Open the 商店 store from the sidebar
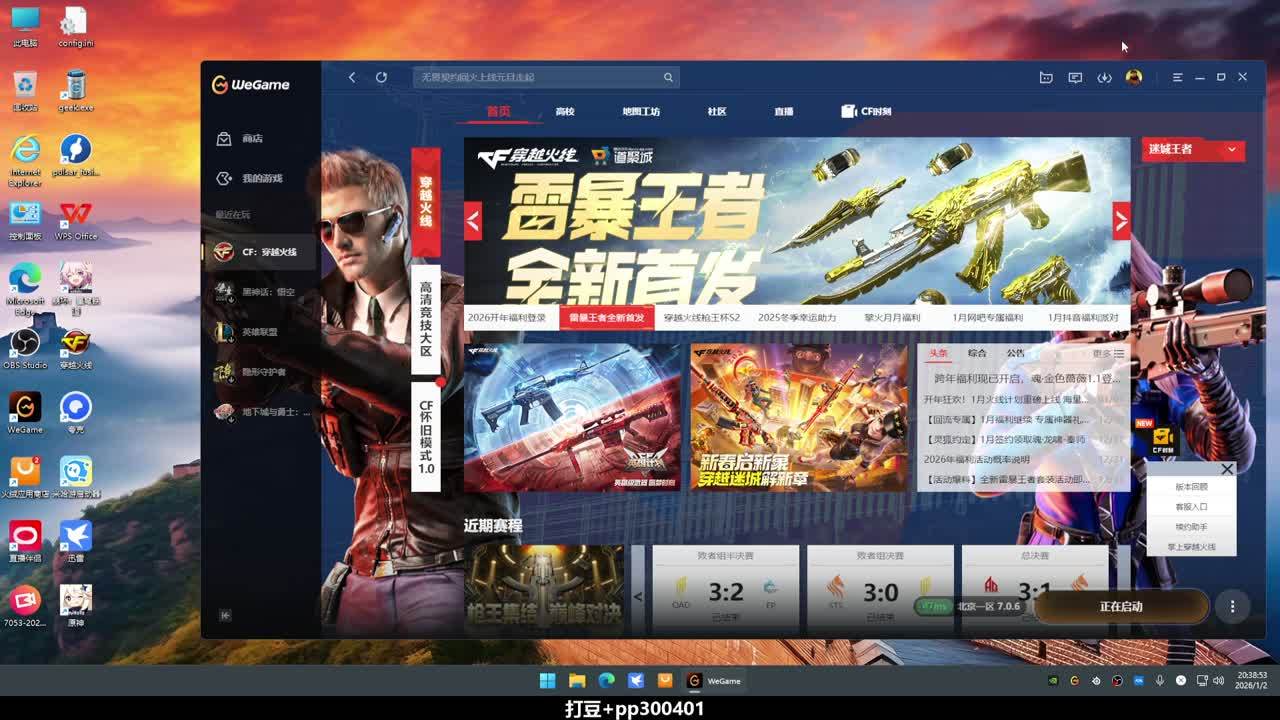This screenshot has width=1280, height=720. pos(251,139)
